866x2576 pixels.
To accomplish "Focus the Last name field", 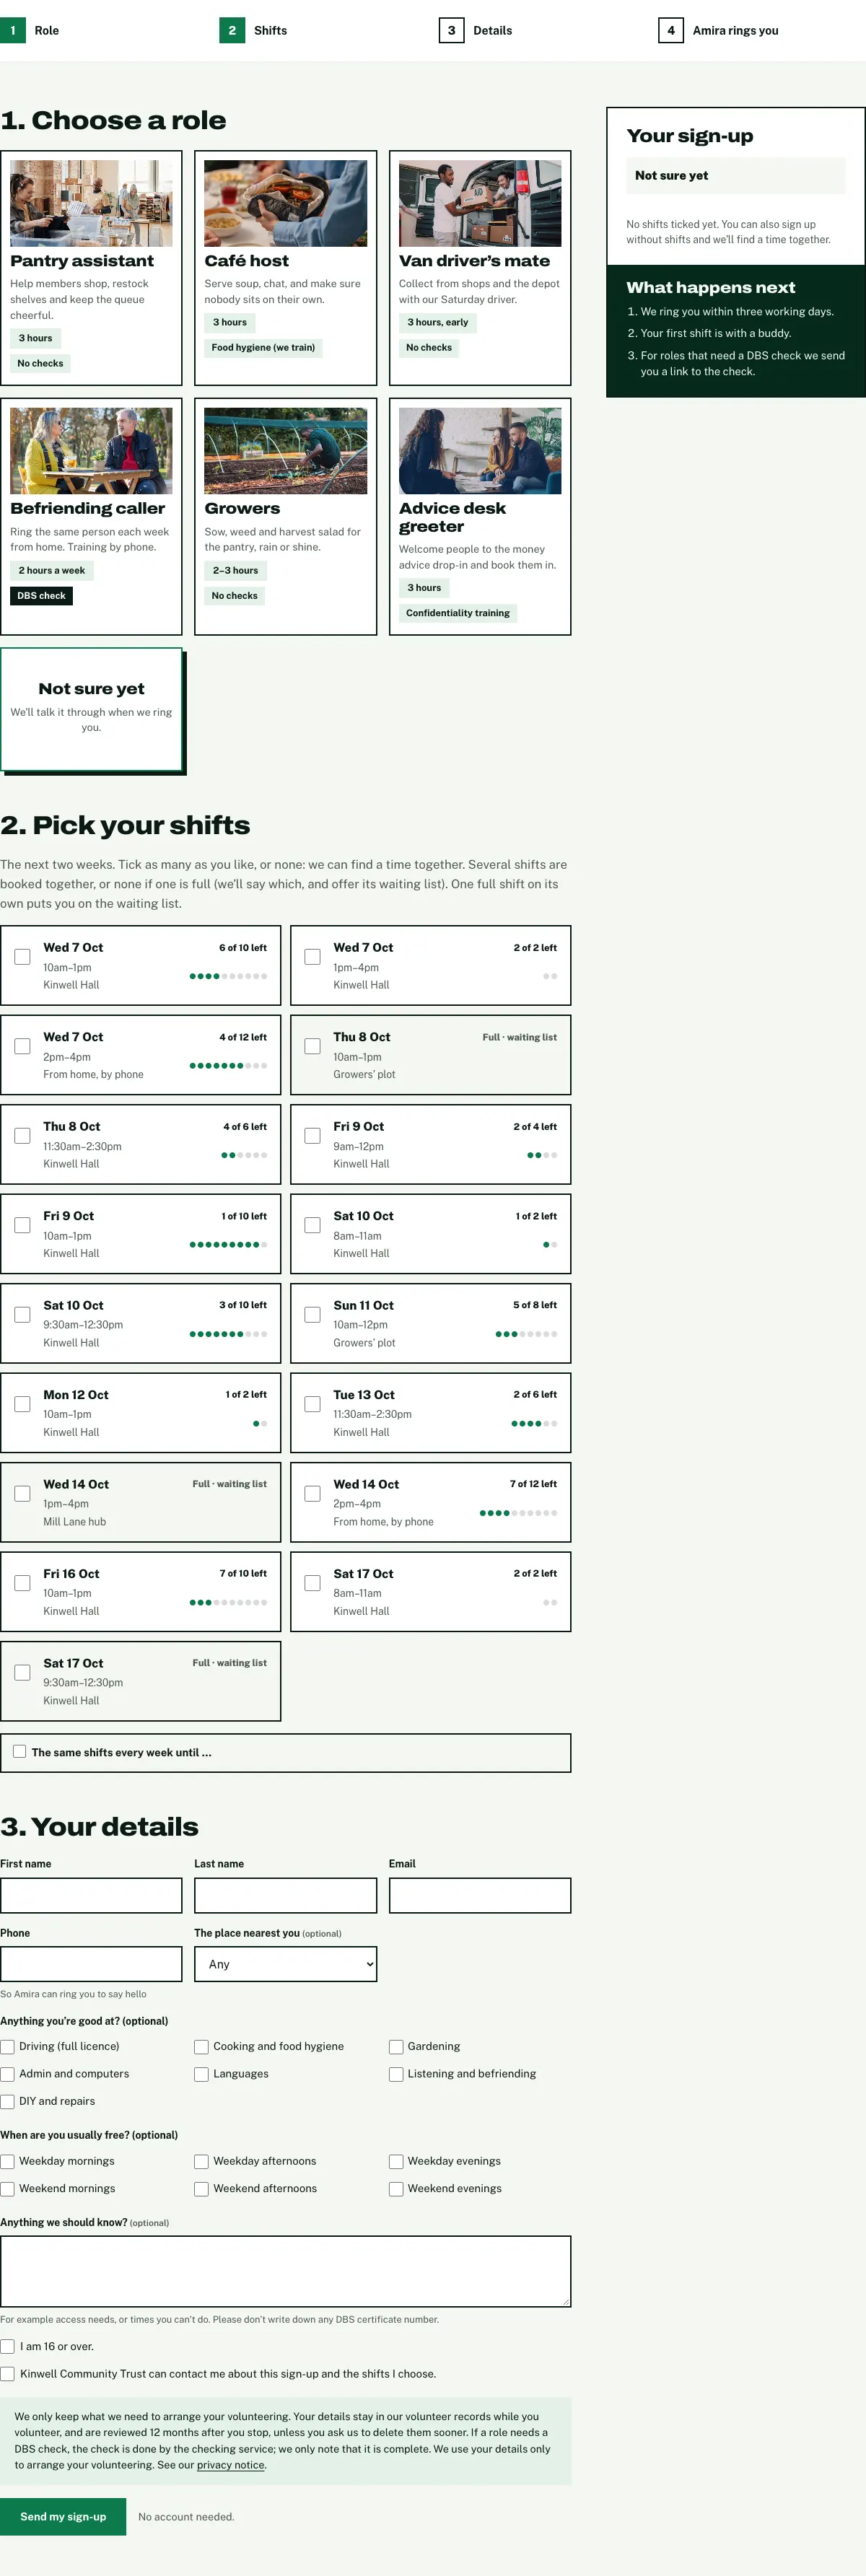I will tap(285, 1895).
